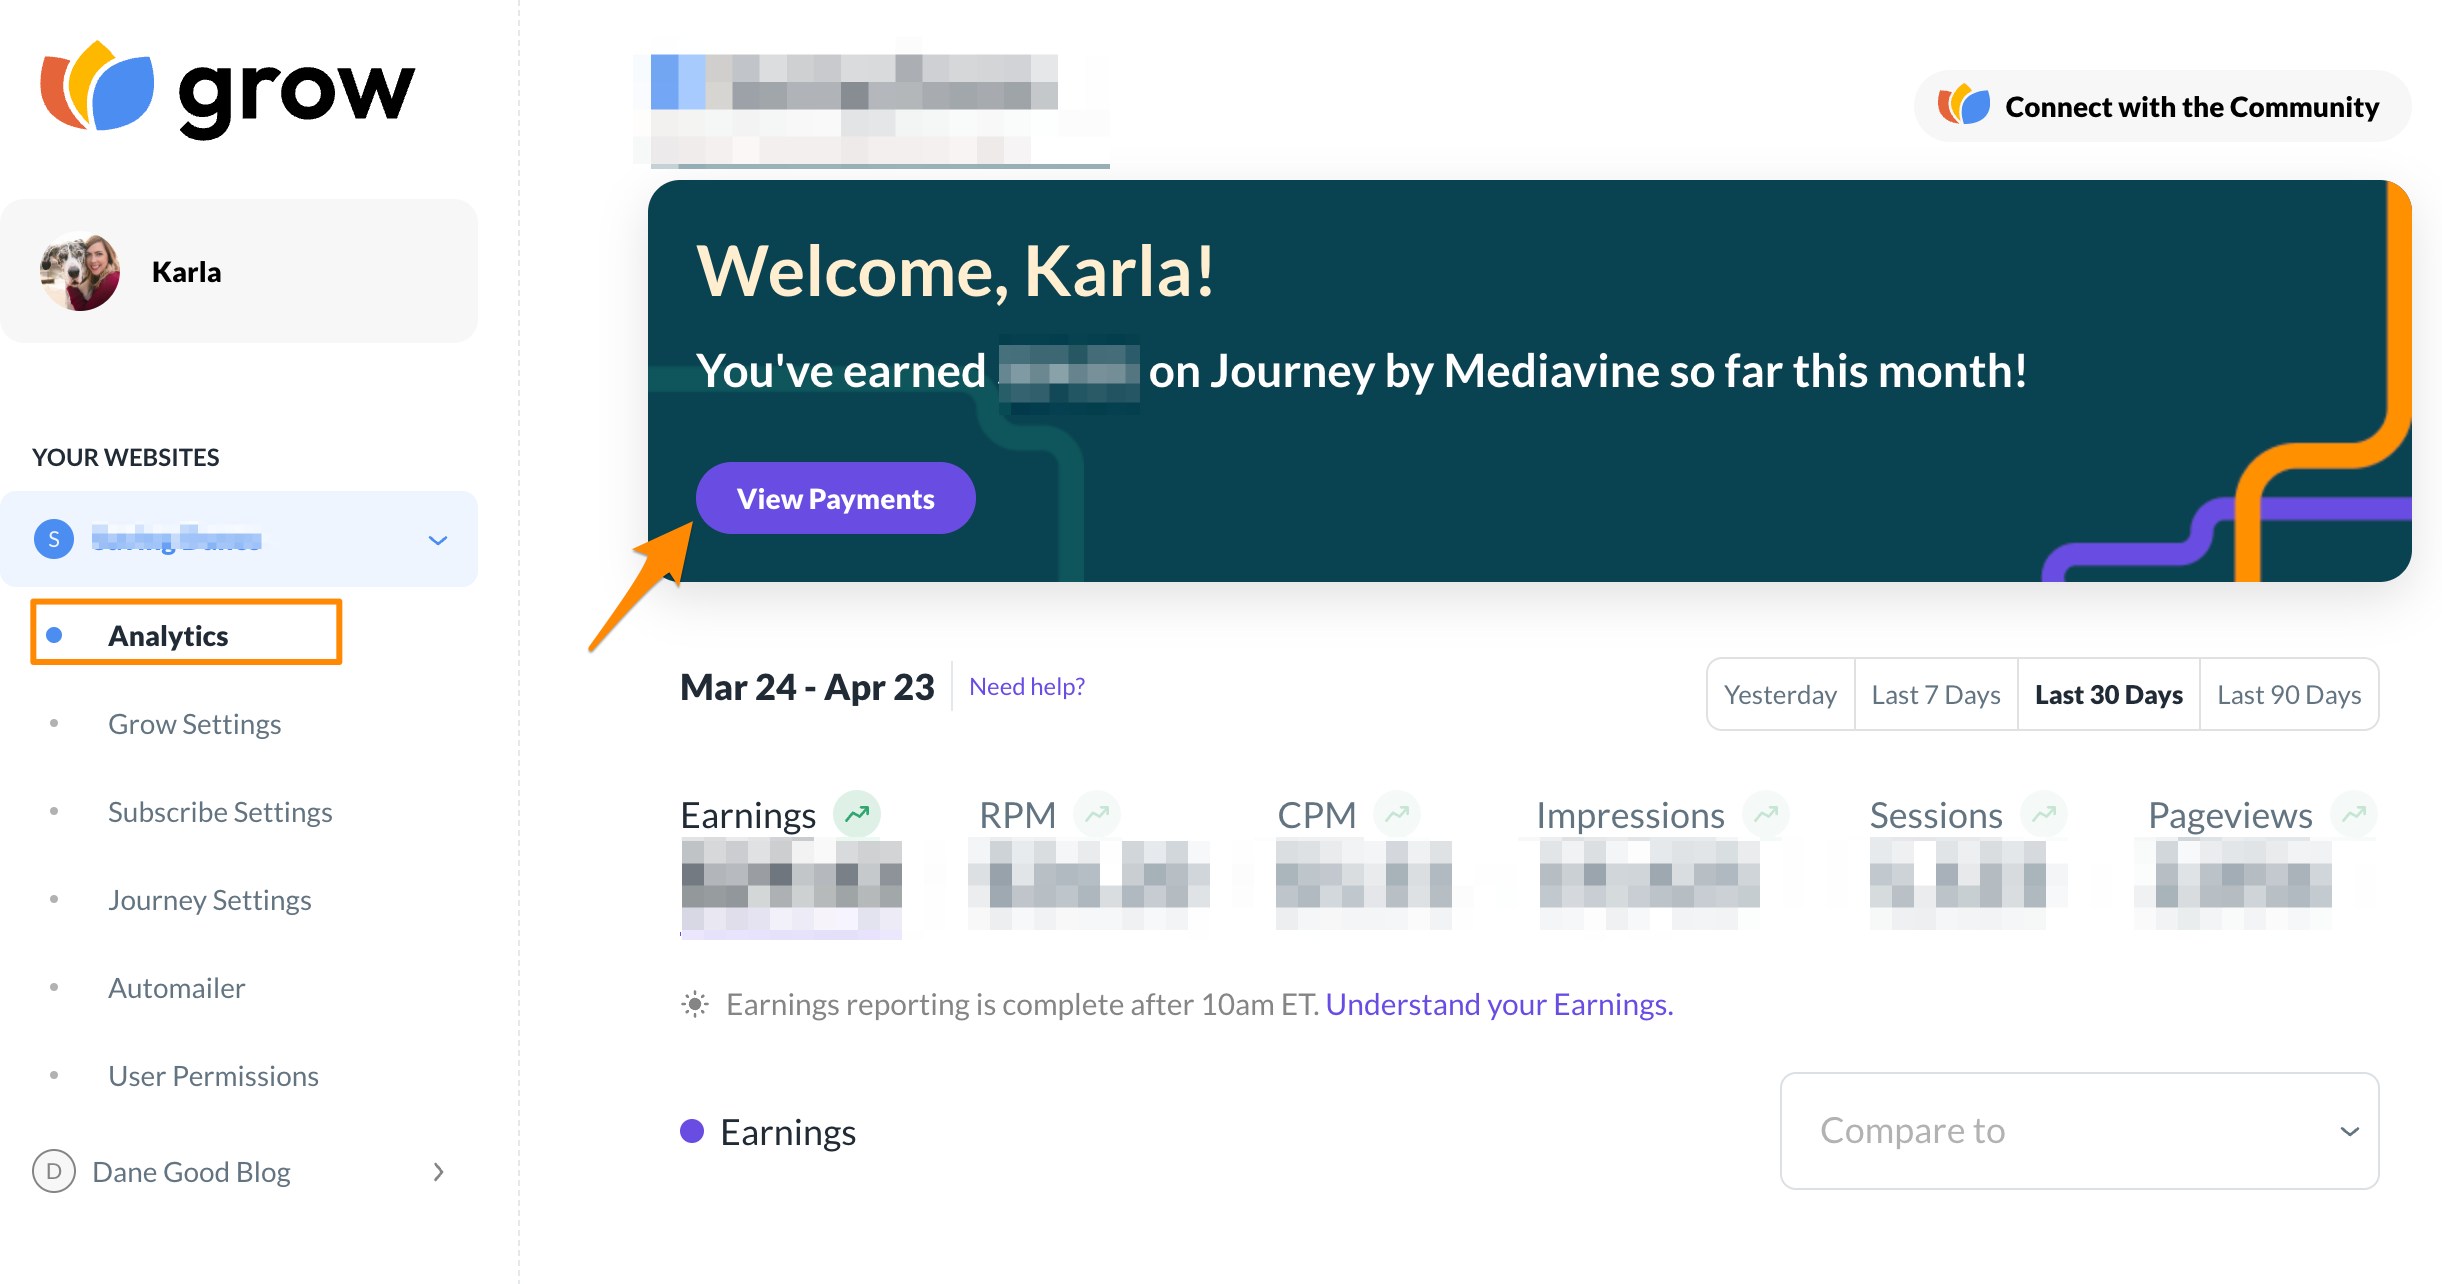Expand the Dane Good Blog chevron
This screenshot has height=1284, width=2442.
437,1171
